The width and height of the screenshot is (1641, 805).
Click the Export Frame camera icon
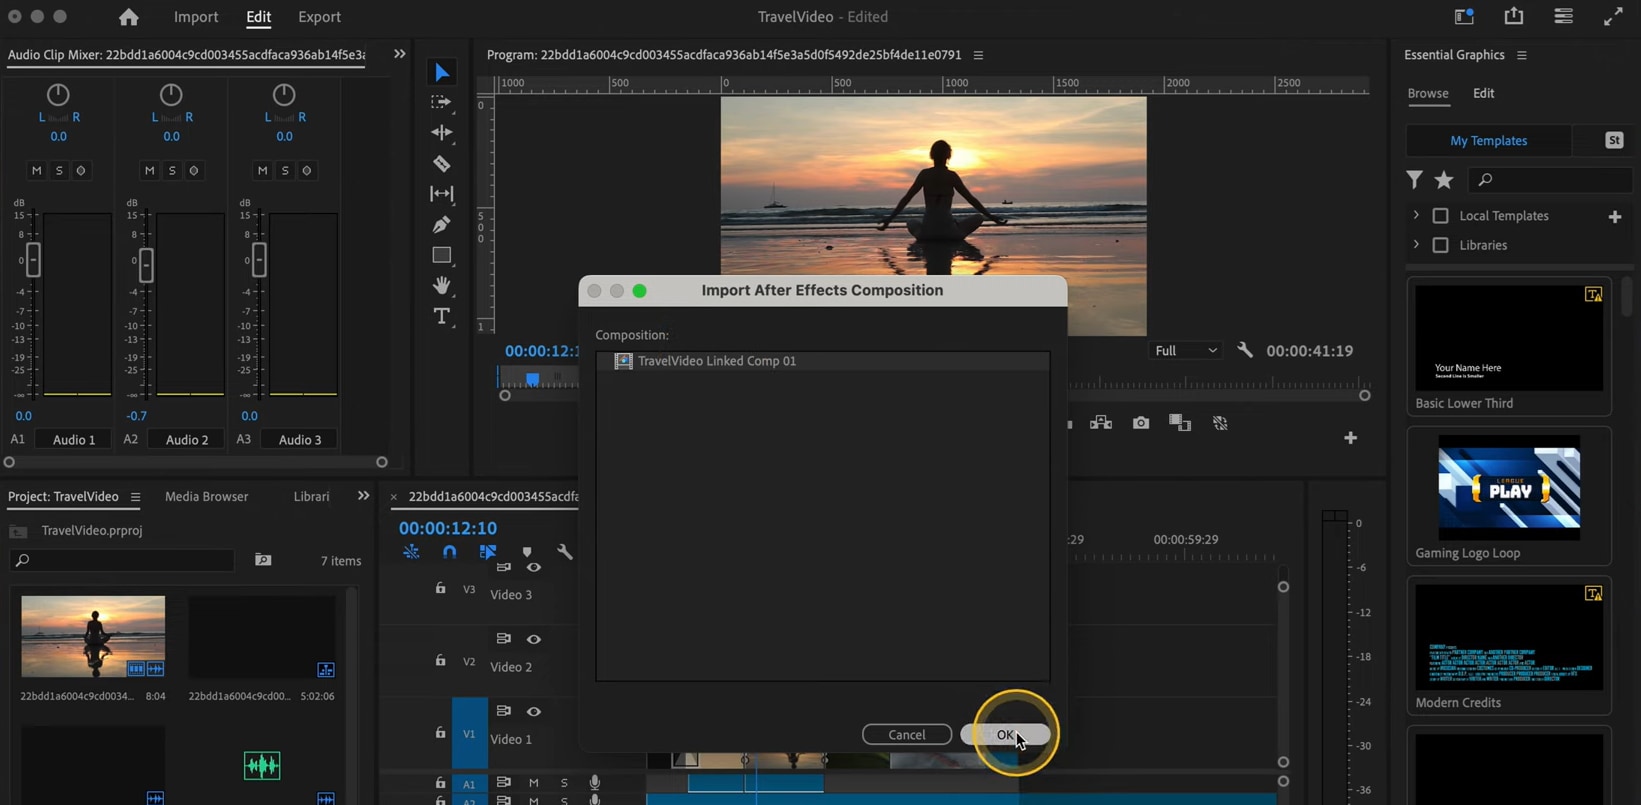point(1140,423)
